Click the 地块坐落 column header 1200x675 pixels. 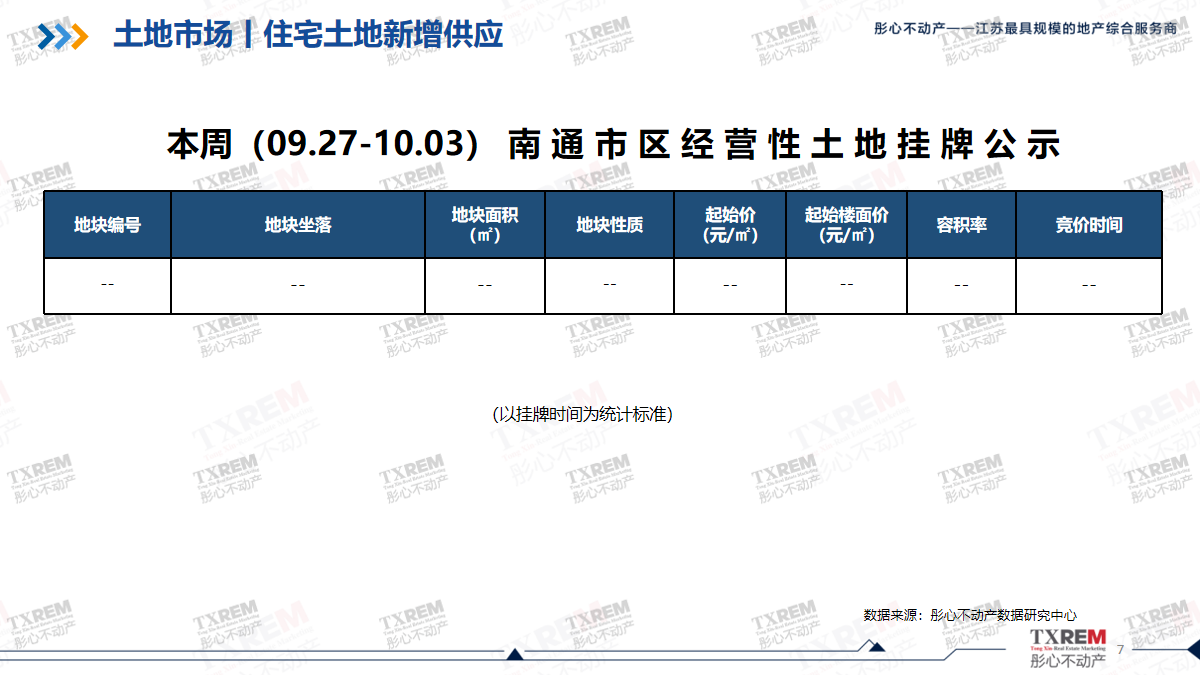coord(298,225)
